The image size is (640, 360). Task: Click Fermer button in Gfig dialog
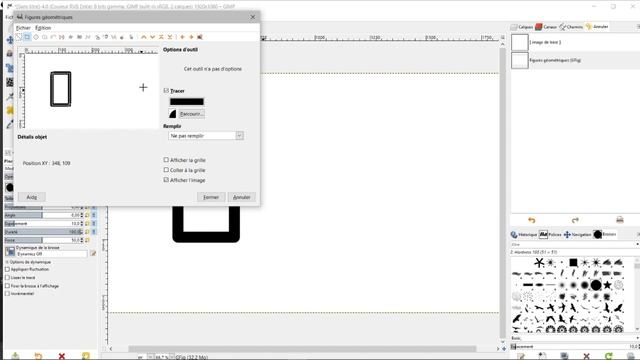[x=211, y=197]
